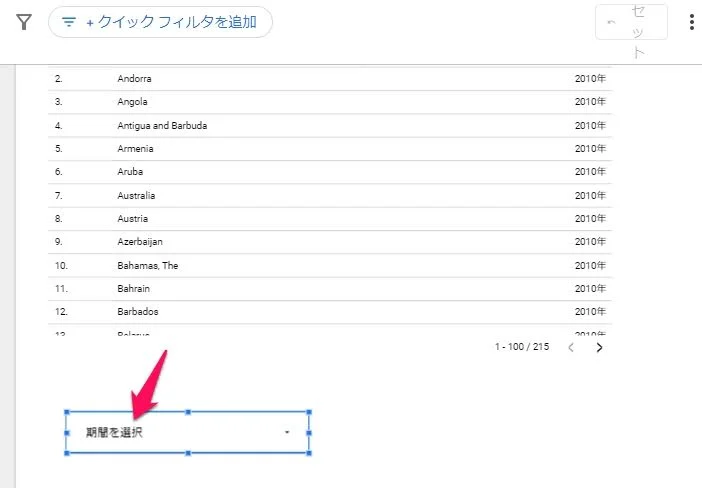Click 2010年 in the Australia row
The image size is (702, 488).
[x=590, y=196]
